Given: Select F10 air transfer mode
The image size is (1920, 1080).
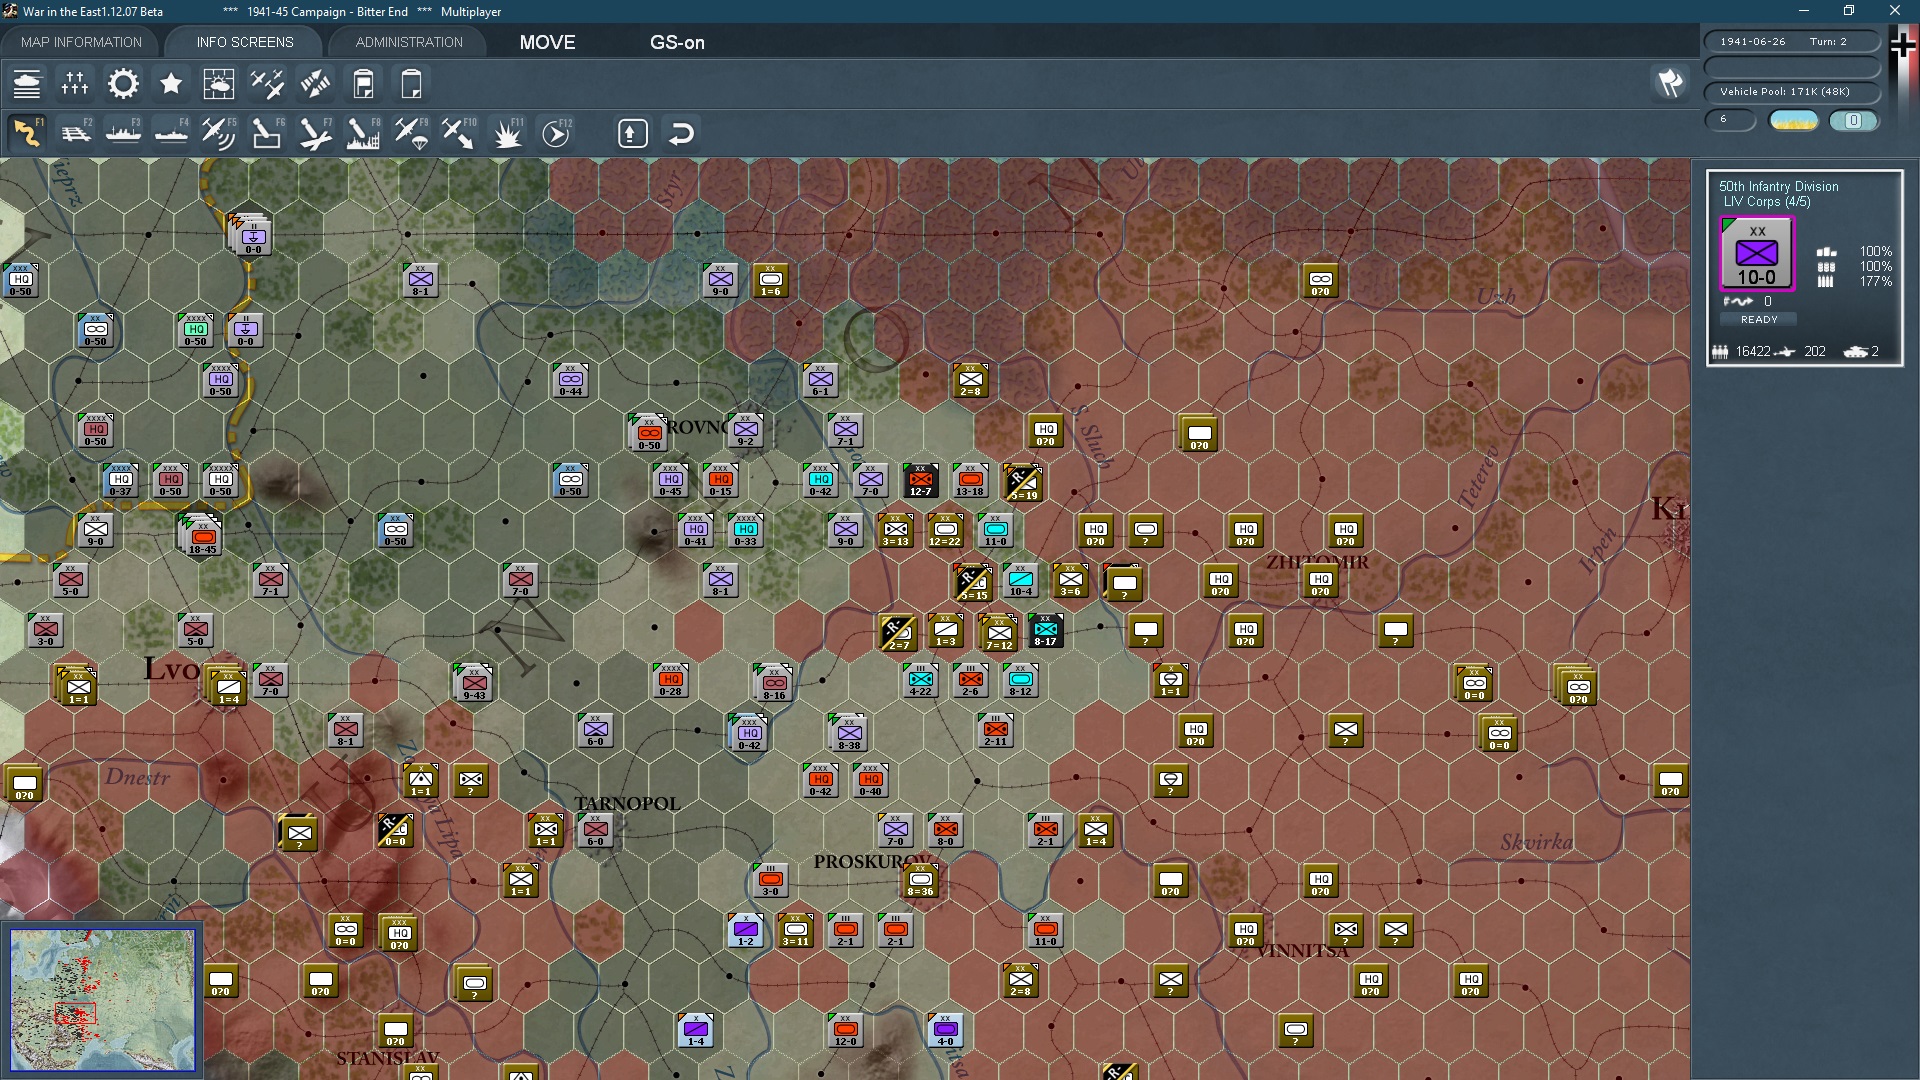Looking at the screenshot, I should (459, 133).
